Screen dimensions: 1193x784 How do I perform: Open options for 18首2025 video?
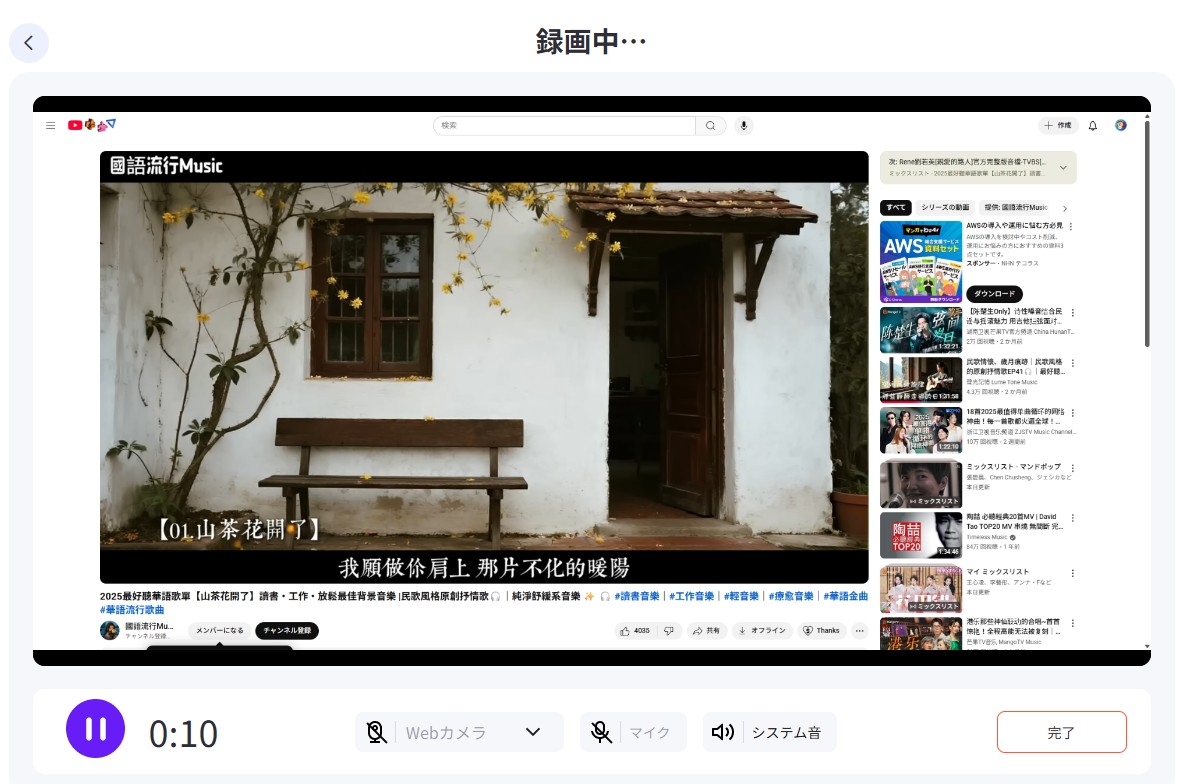1073,413
